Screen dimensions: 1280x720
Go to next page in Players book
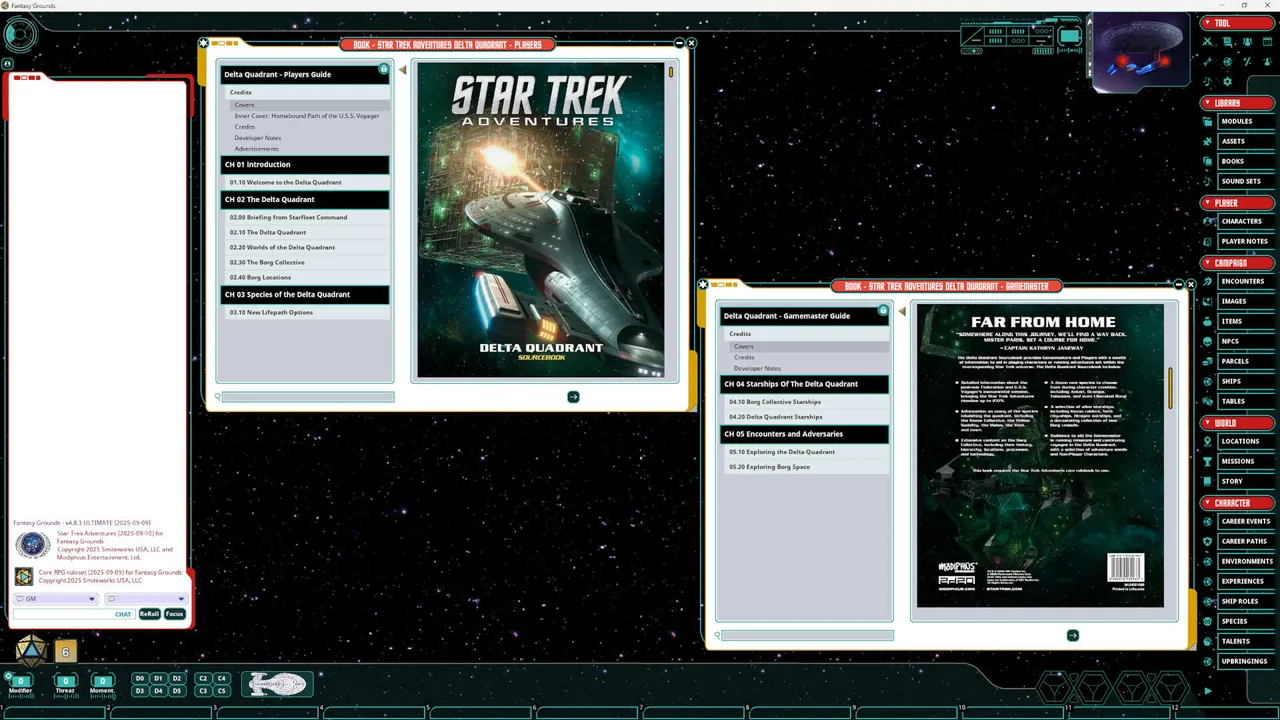click(573, 397)
